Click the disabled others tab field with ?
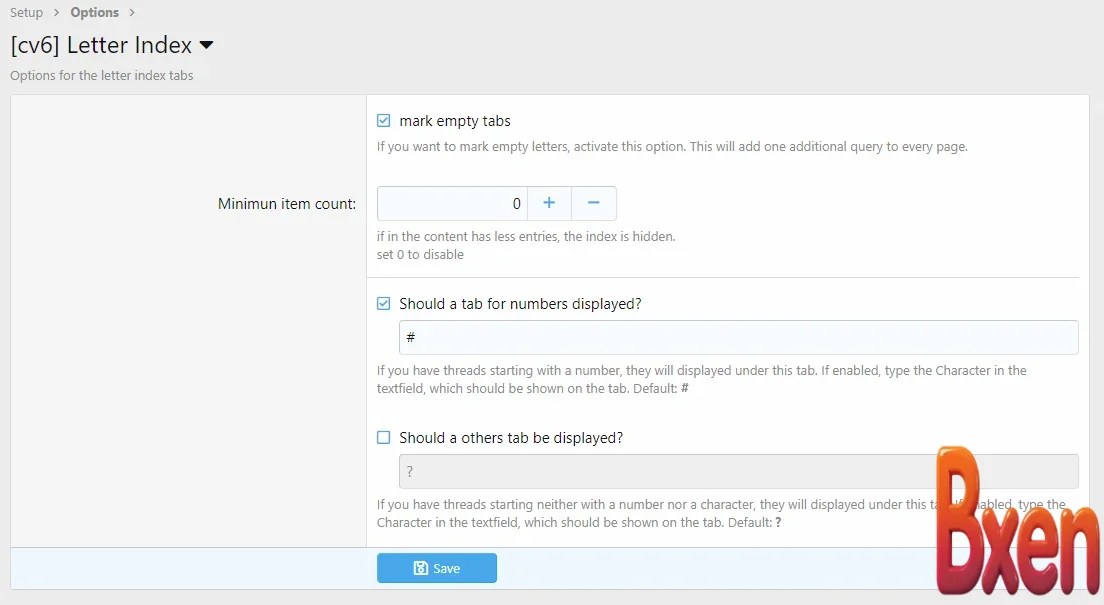 660,471
